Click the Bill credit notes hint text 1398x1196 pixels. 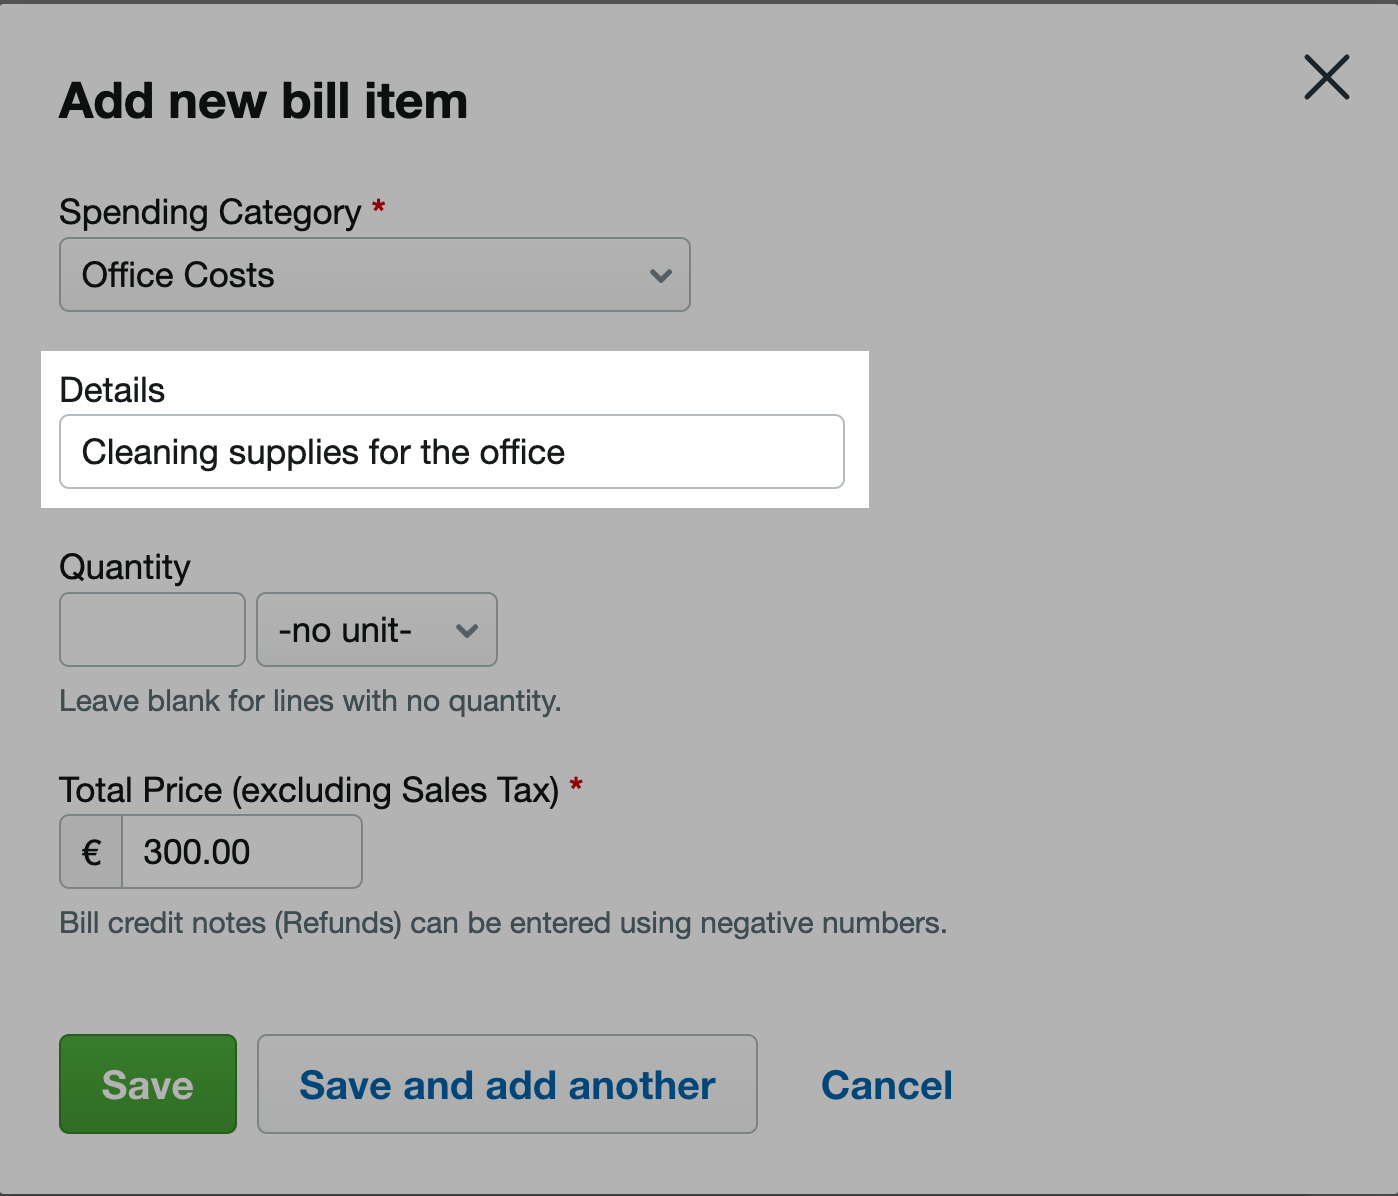503,923
